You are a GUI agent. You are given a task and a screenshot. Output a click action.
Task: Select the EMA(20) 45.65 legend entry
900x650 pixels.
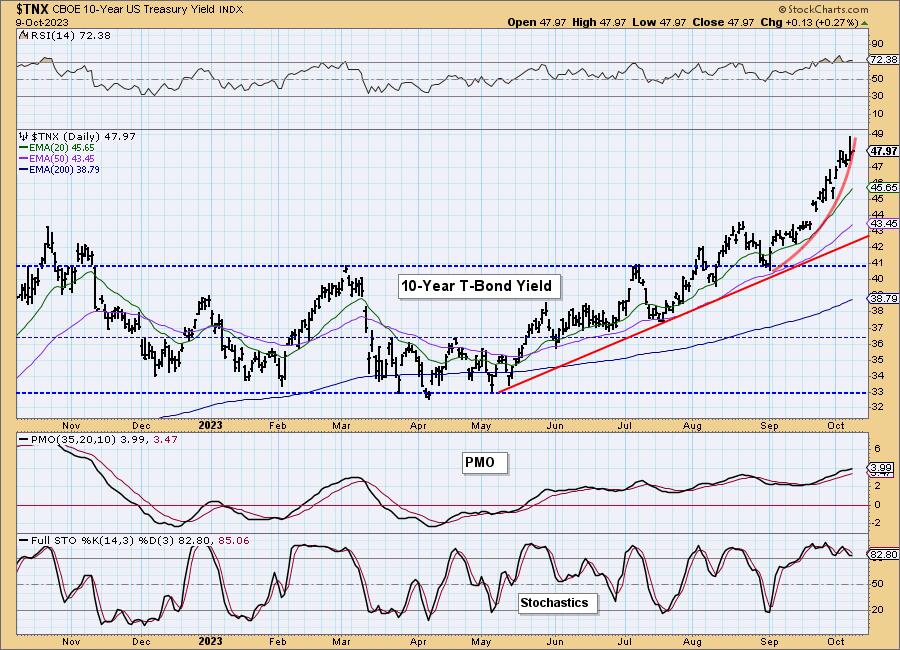[x=56, y=148]
